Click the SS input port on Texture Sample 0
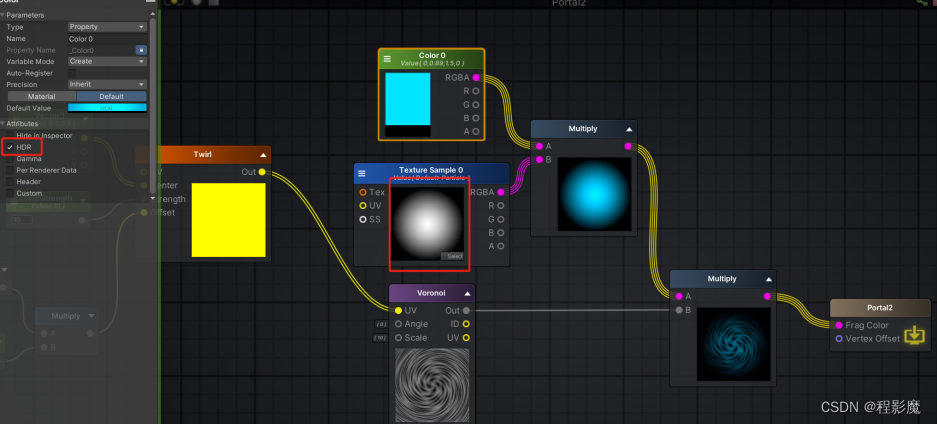Viewport: 937px width, 424px height. click(363, 219)
